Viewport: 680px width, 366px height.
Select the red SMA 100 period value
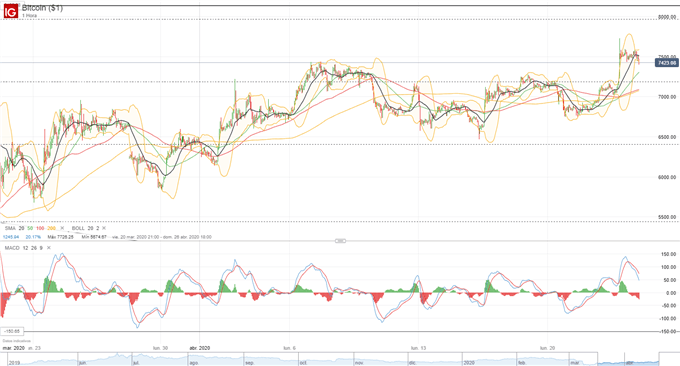(40, 228)
